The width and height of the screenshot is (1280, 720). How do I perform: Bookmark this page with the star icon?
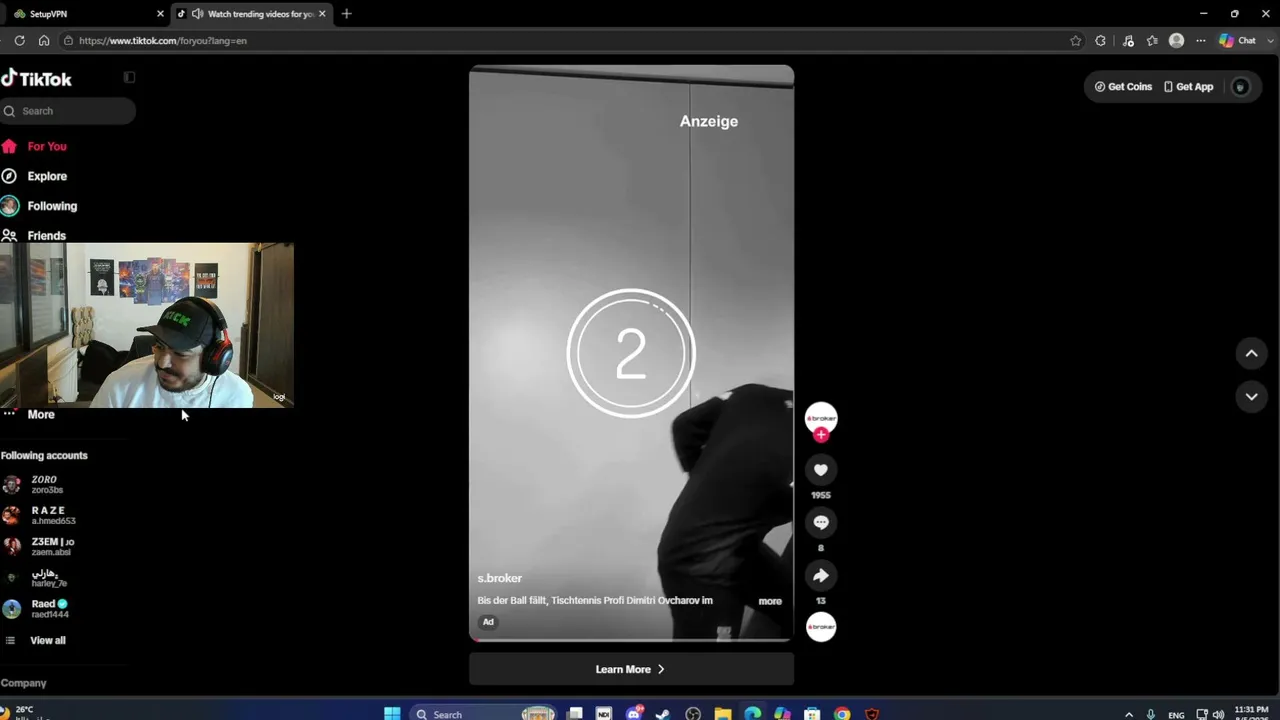tap(1076, 41)
